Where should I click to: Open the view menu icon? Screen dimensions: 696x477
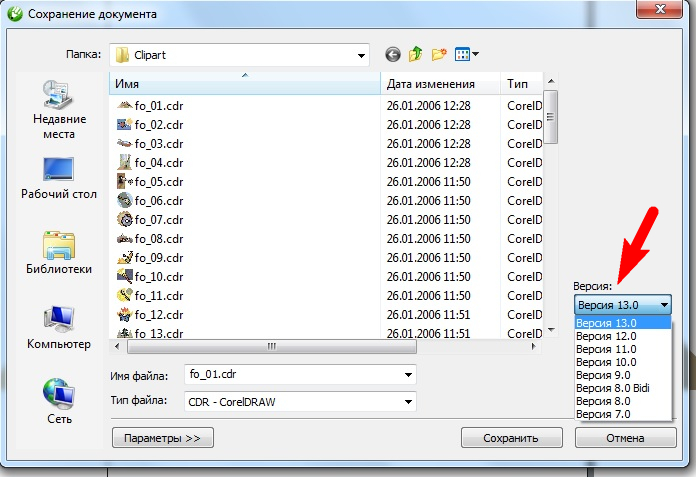coord(467,54)
